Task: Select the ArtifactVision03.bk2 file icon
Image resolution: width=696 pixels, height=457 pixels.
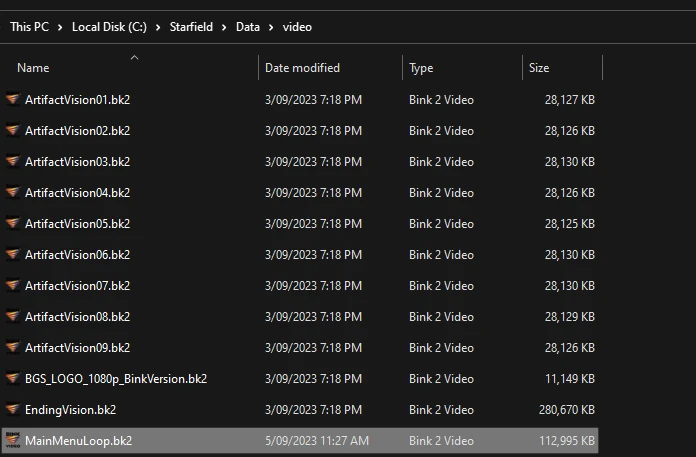Action: coord(12,162)
